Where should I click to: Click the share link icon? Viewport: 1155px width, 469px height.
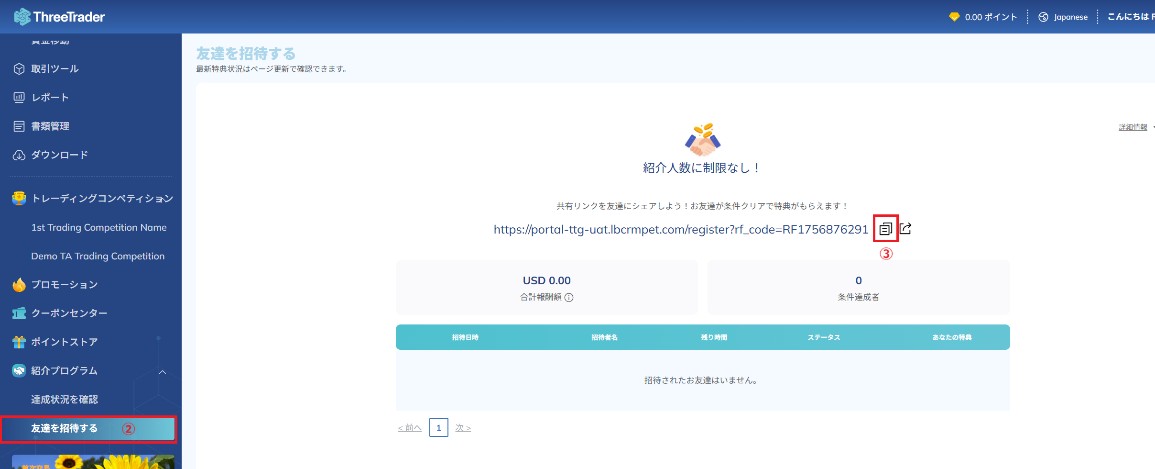point(906,228)
